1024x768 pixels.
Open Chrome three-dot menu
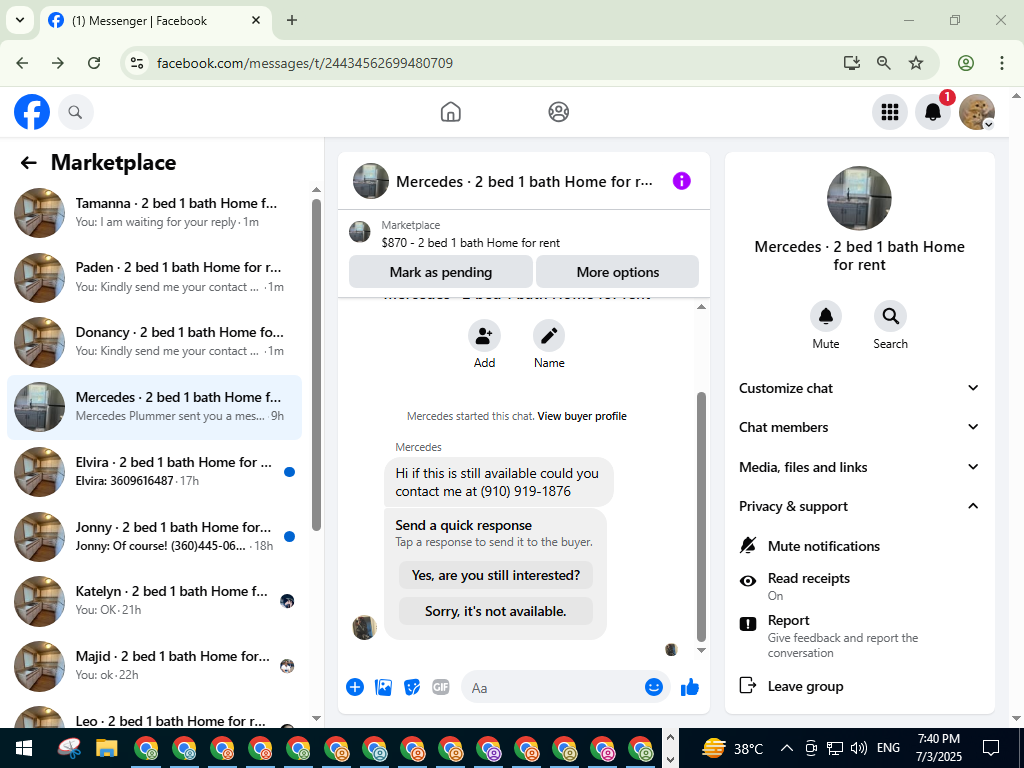coord(1001,63)
